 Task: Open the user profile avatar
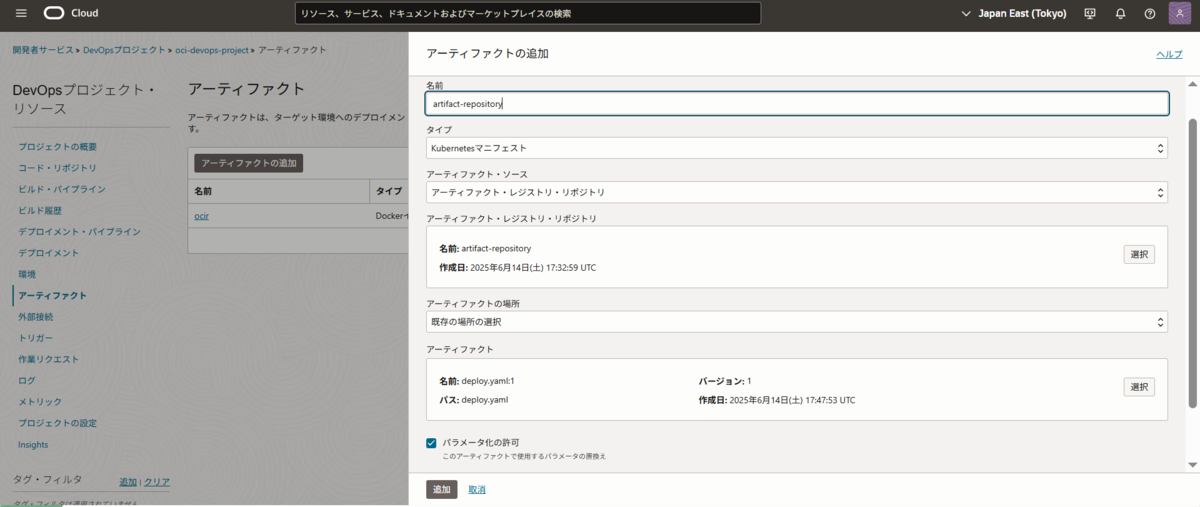(x=1179, y=13)
